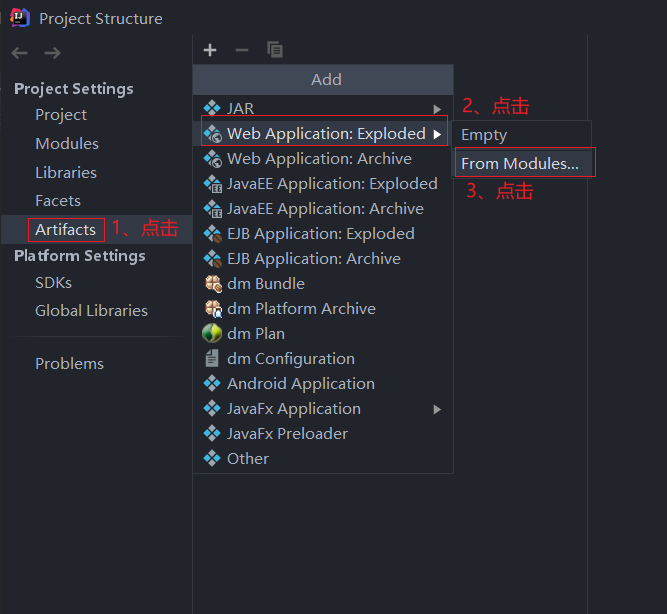Screen dimensions: 667x614
Task: Choose Web Application: Archive menu entry
Action: pyautogui.click(x=323, y=159)
